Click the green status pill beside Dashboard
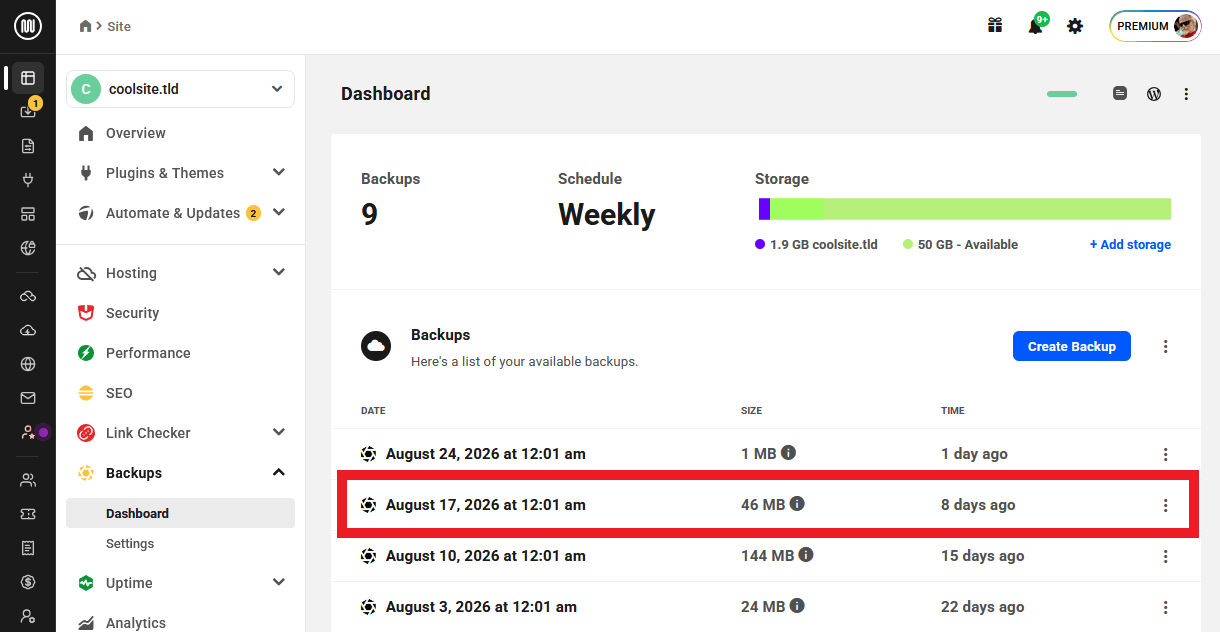 click(1062, 94)
